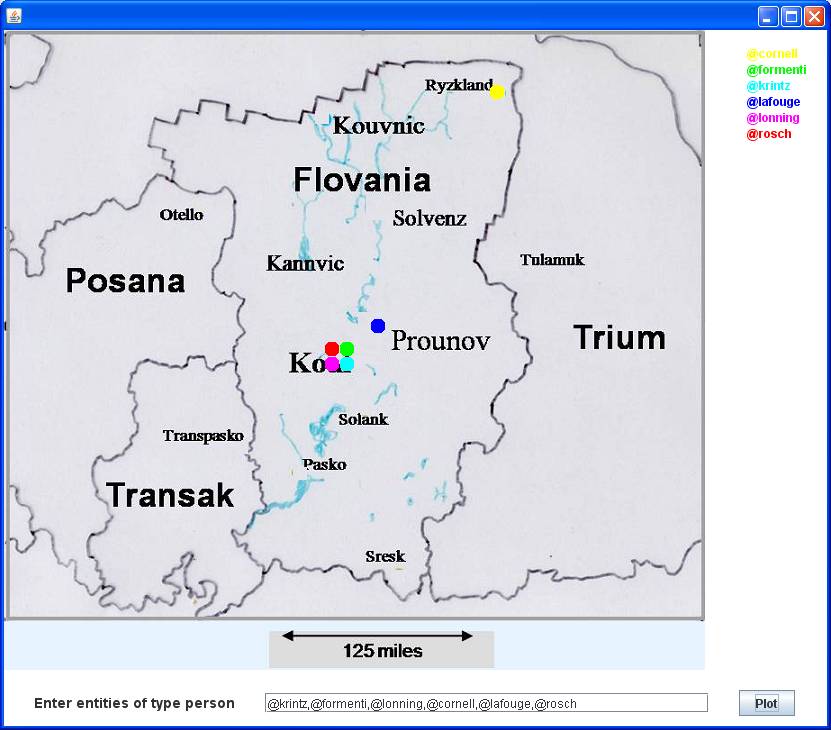Maximize the application window

[x=791, y=16]
